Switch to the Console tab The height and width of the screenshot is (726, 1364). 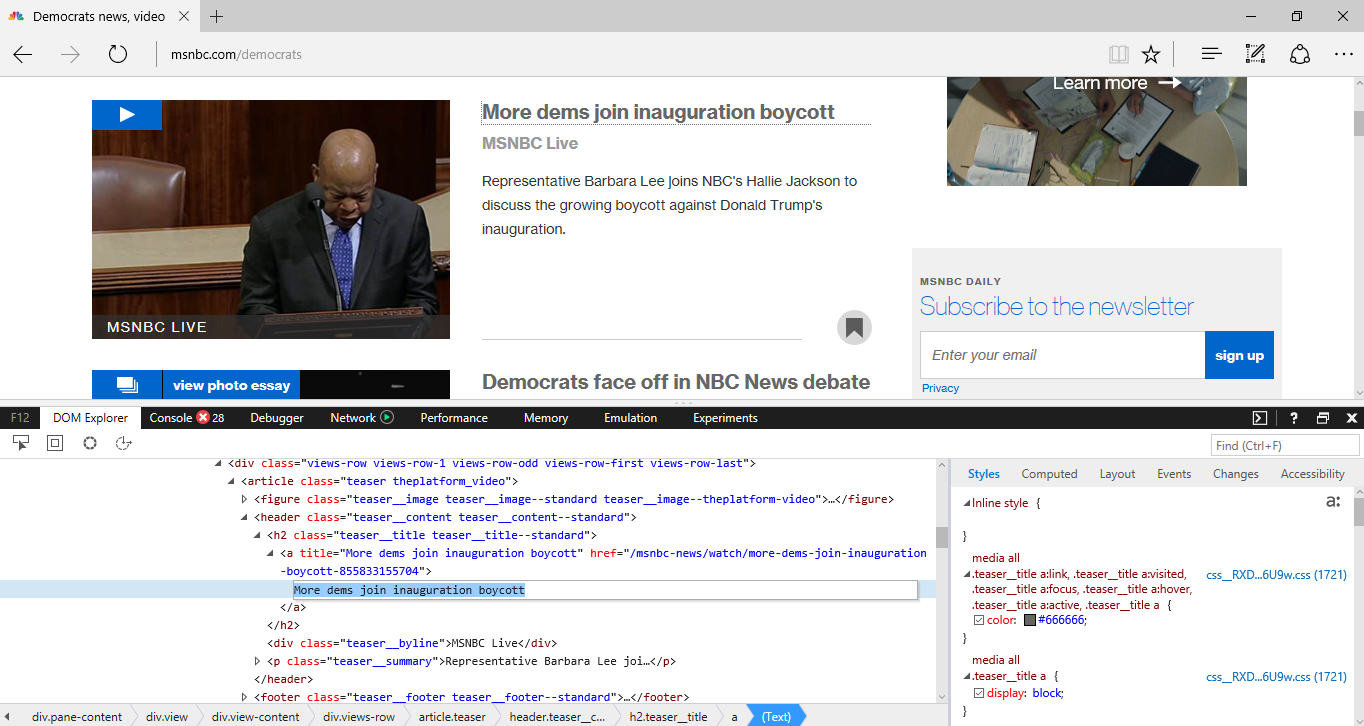click(x=186, y=418)
